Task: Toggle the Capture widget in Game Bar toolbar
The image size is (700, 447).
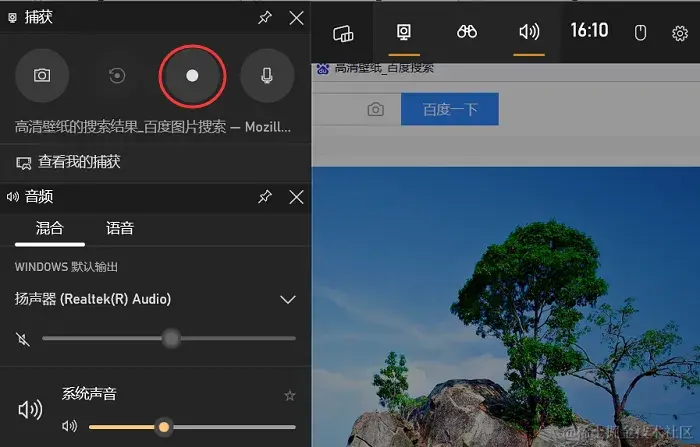Action: coord(404,32)
